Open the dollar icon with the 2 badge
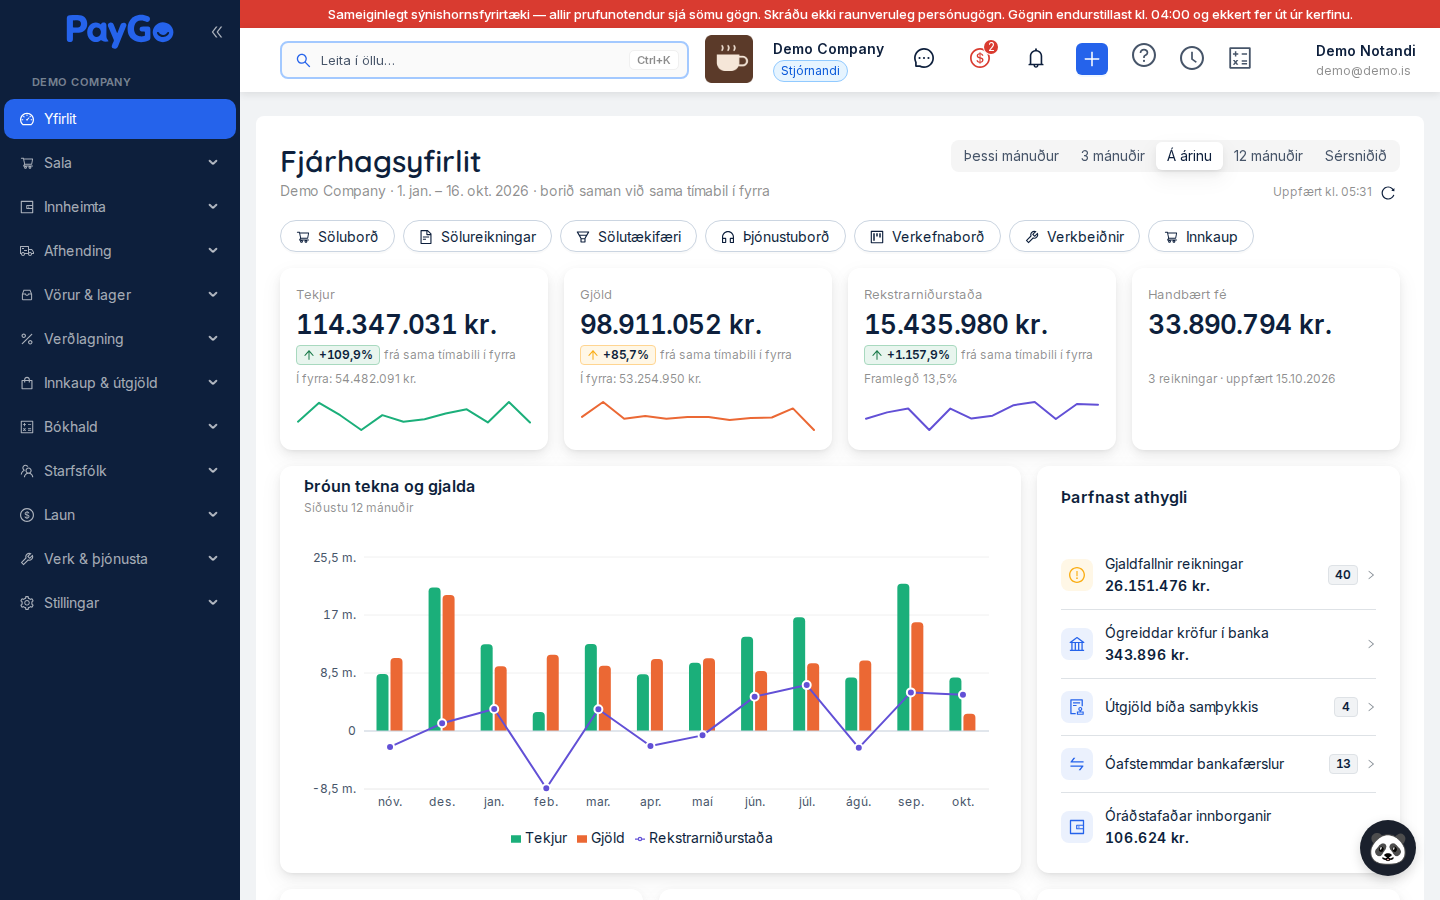This screenshot has width=1440, height=900. (980, 59)
